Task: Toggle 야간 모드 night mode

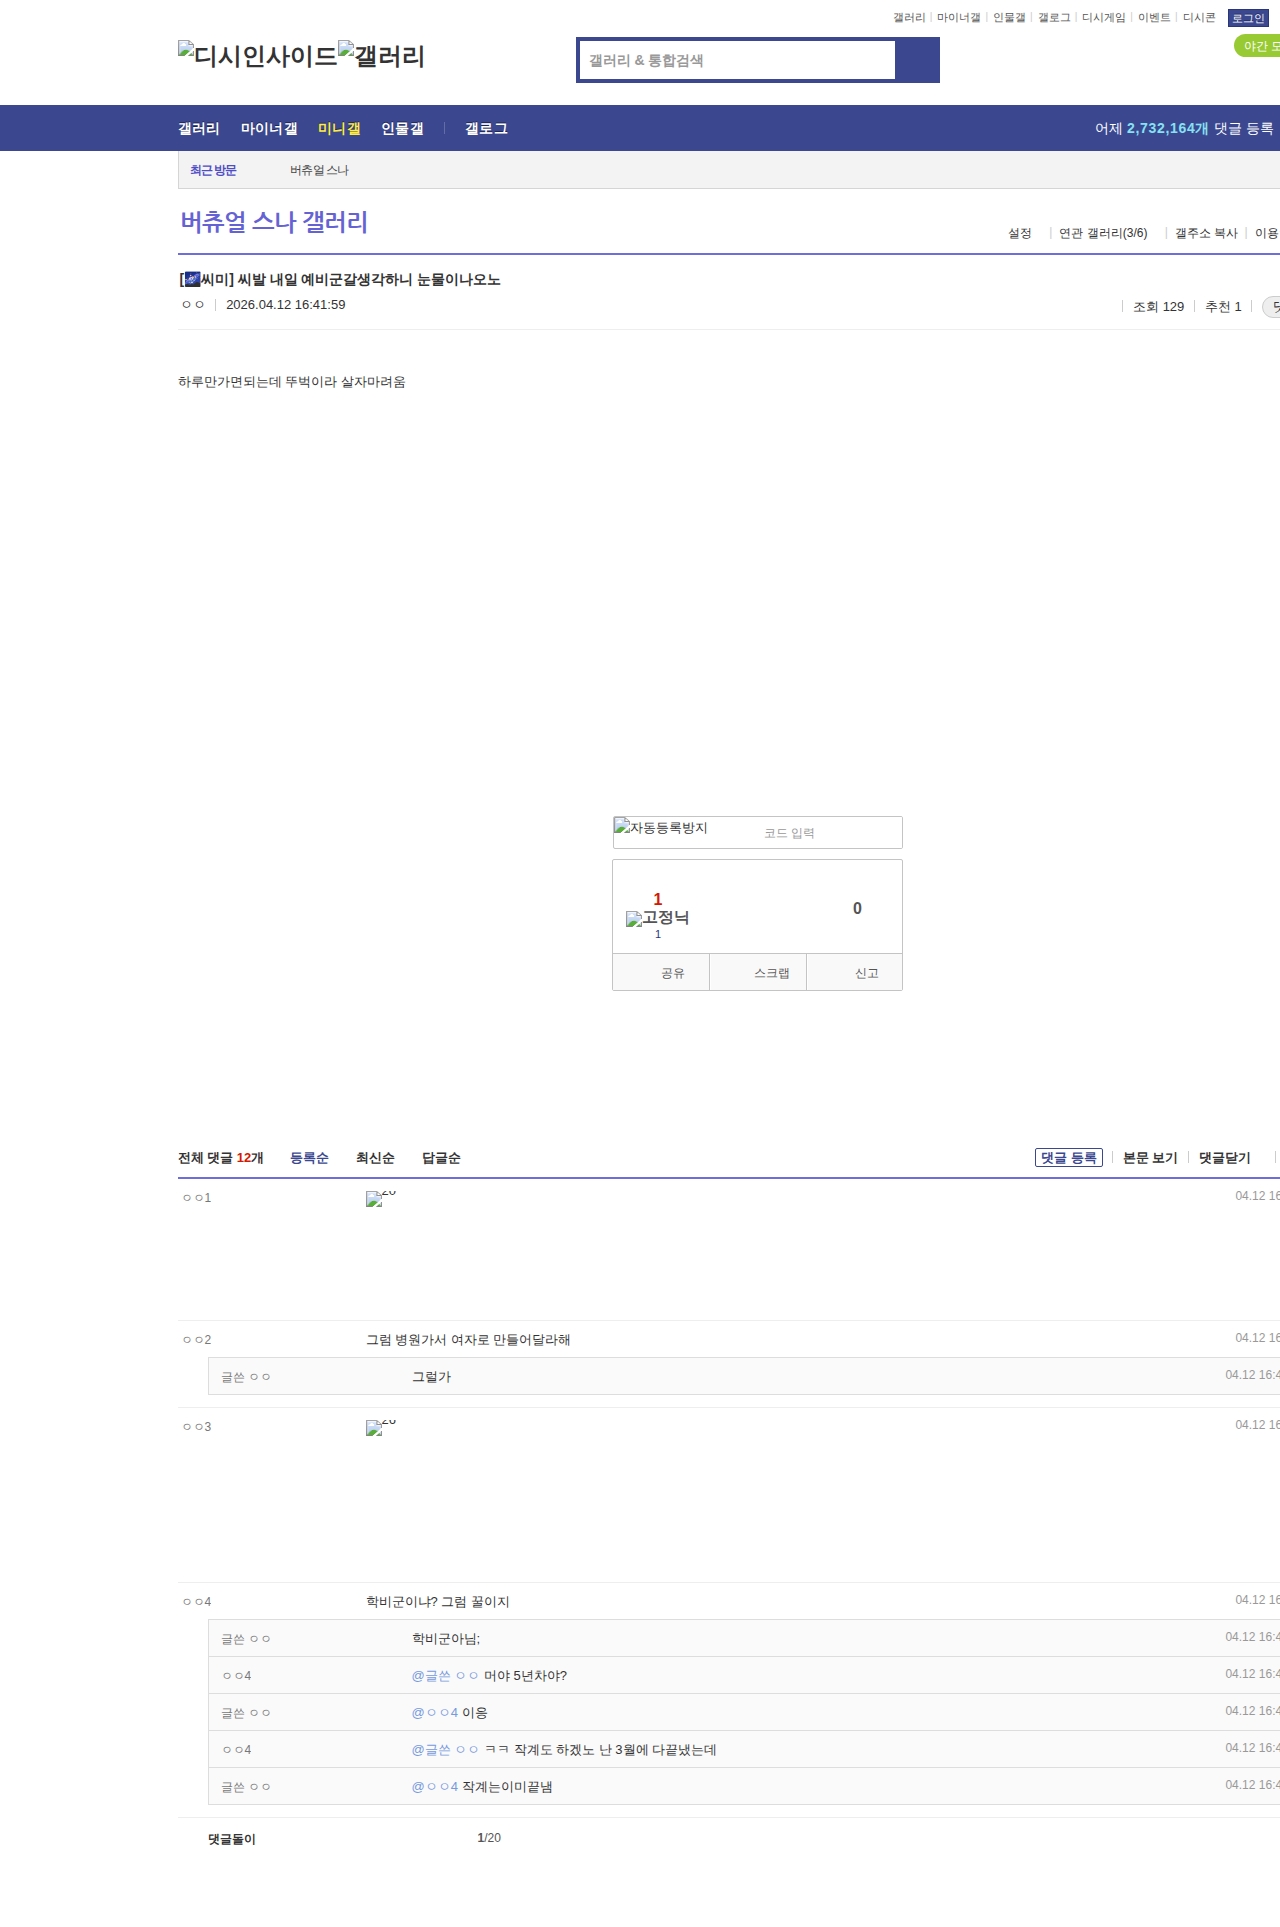Action: (x=1259, y=46)
